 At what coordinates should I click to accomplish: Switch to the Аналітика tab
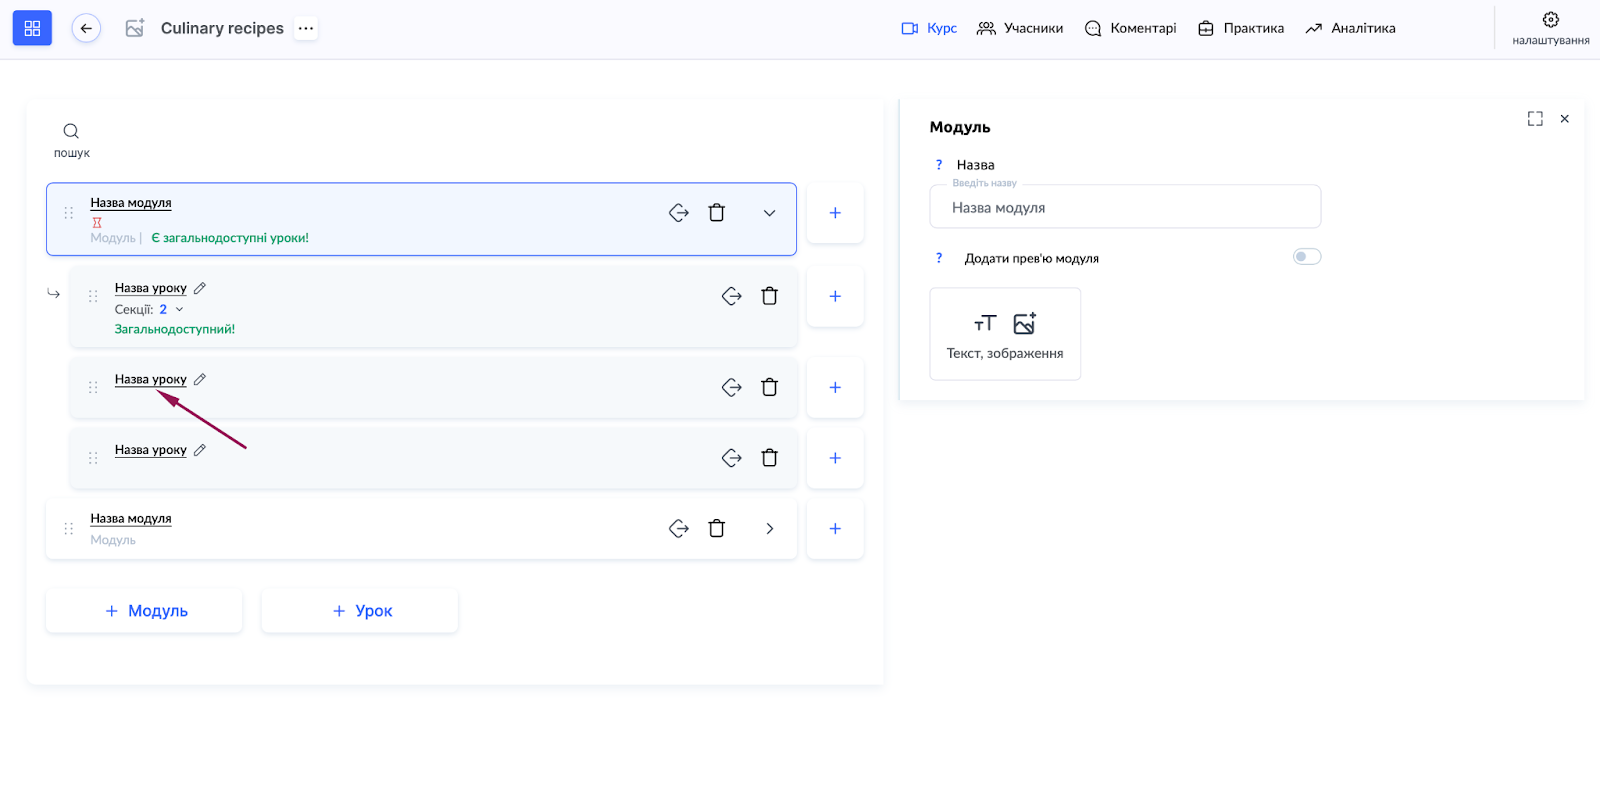(x=1350, y=28)
